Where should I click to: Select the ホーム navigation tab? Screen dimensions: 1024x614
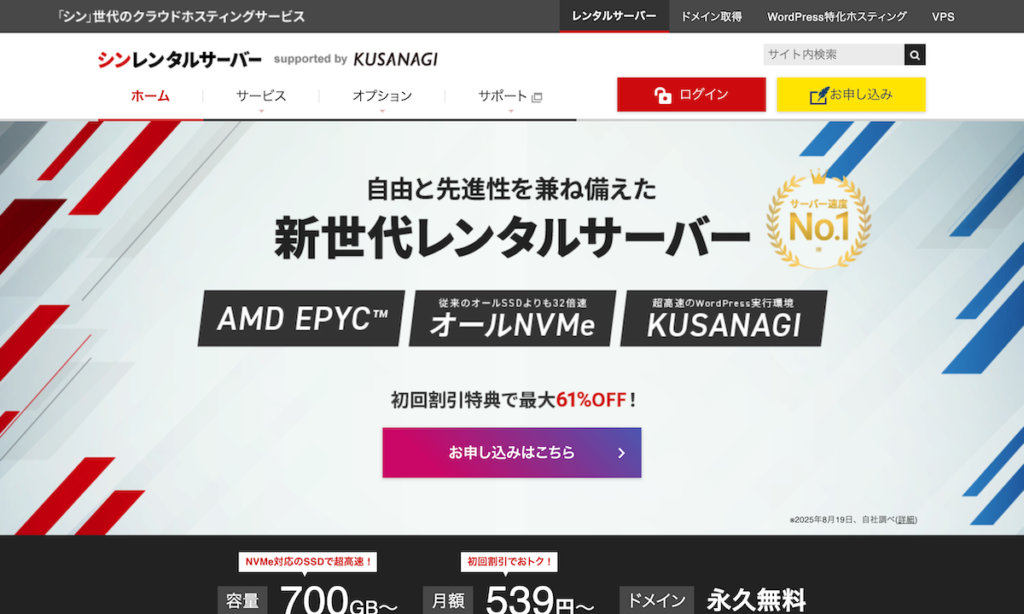[150, 96]
